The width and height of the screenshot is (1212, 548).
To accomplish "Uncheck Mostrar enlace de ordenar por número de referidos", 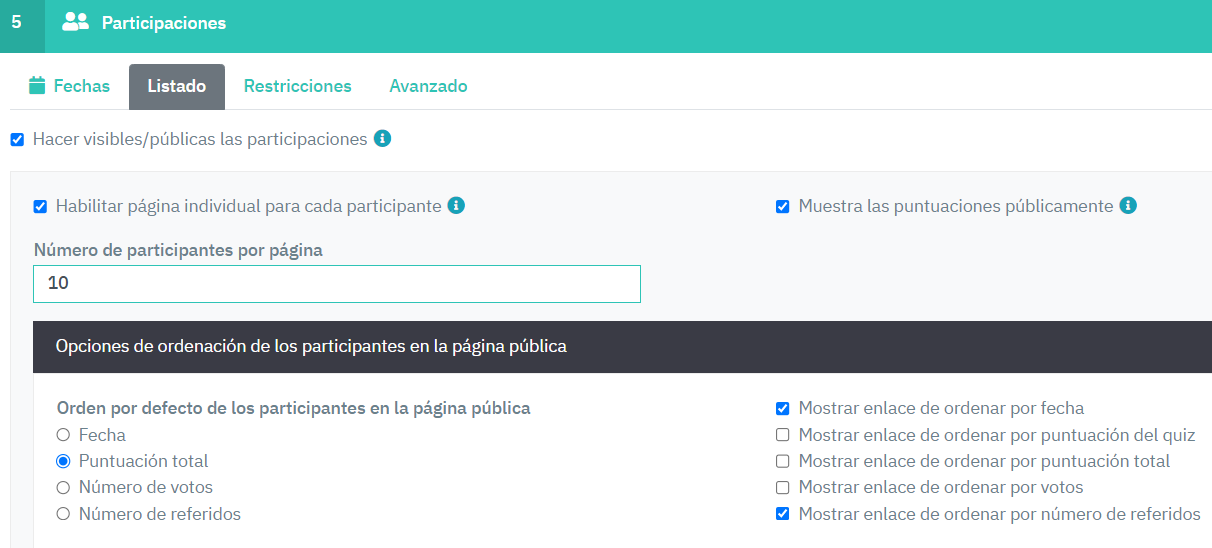I will pyautogui.click(x=783, y=514).
